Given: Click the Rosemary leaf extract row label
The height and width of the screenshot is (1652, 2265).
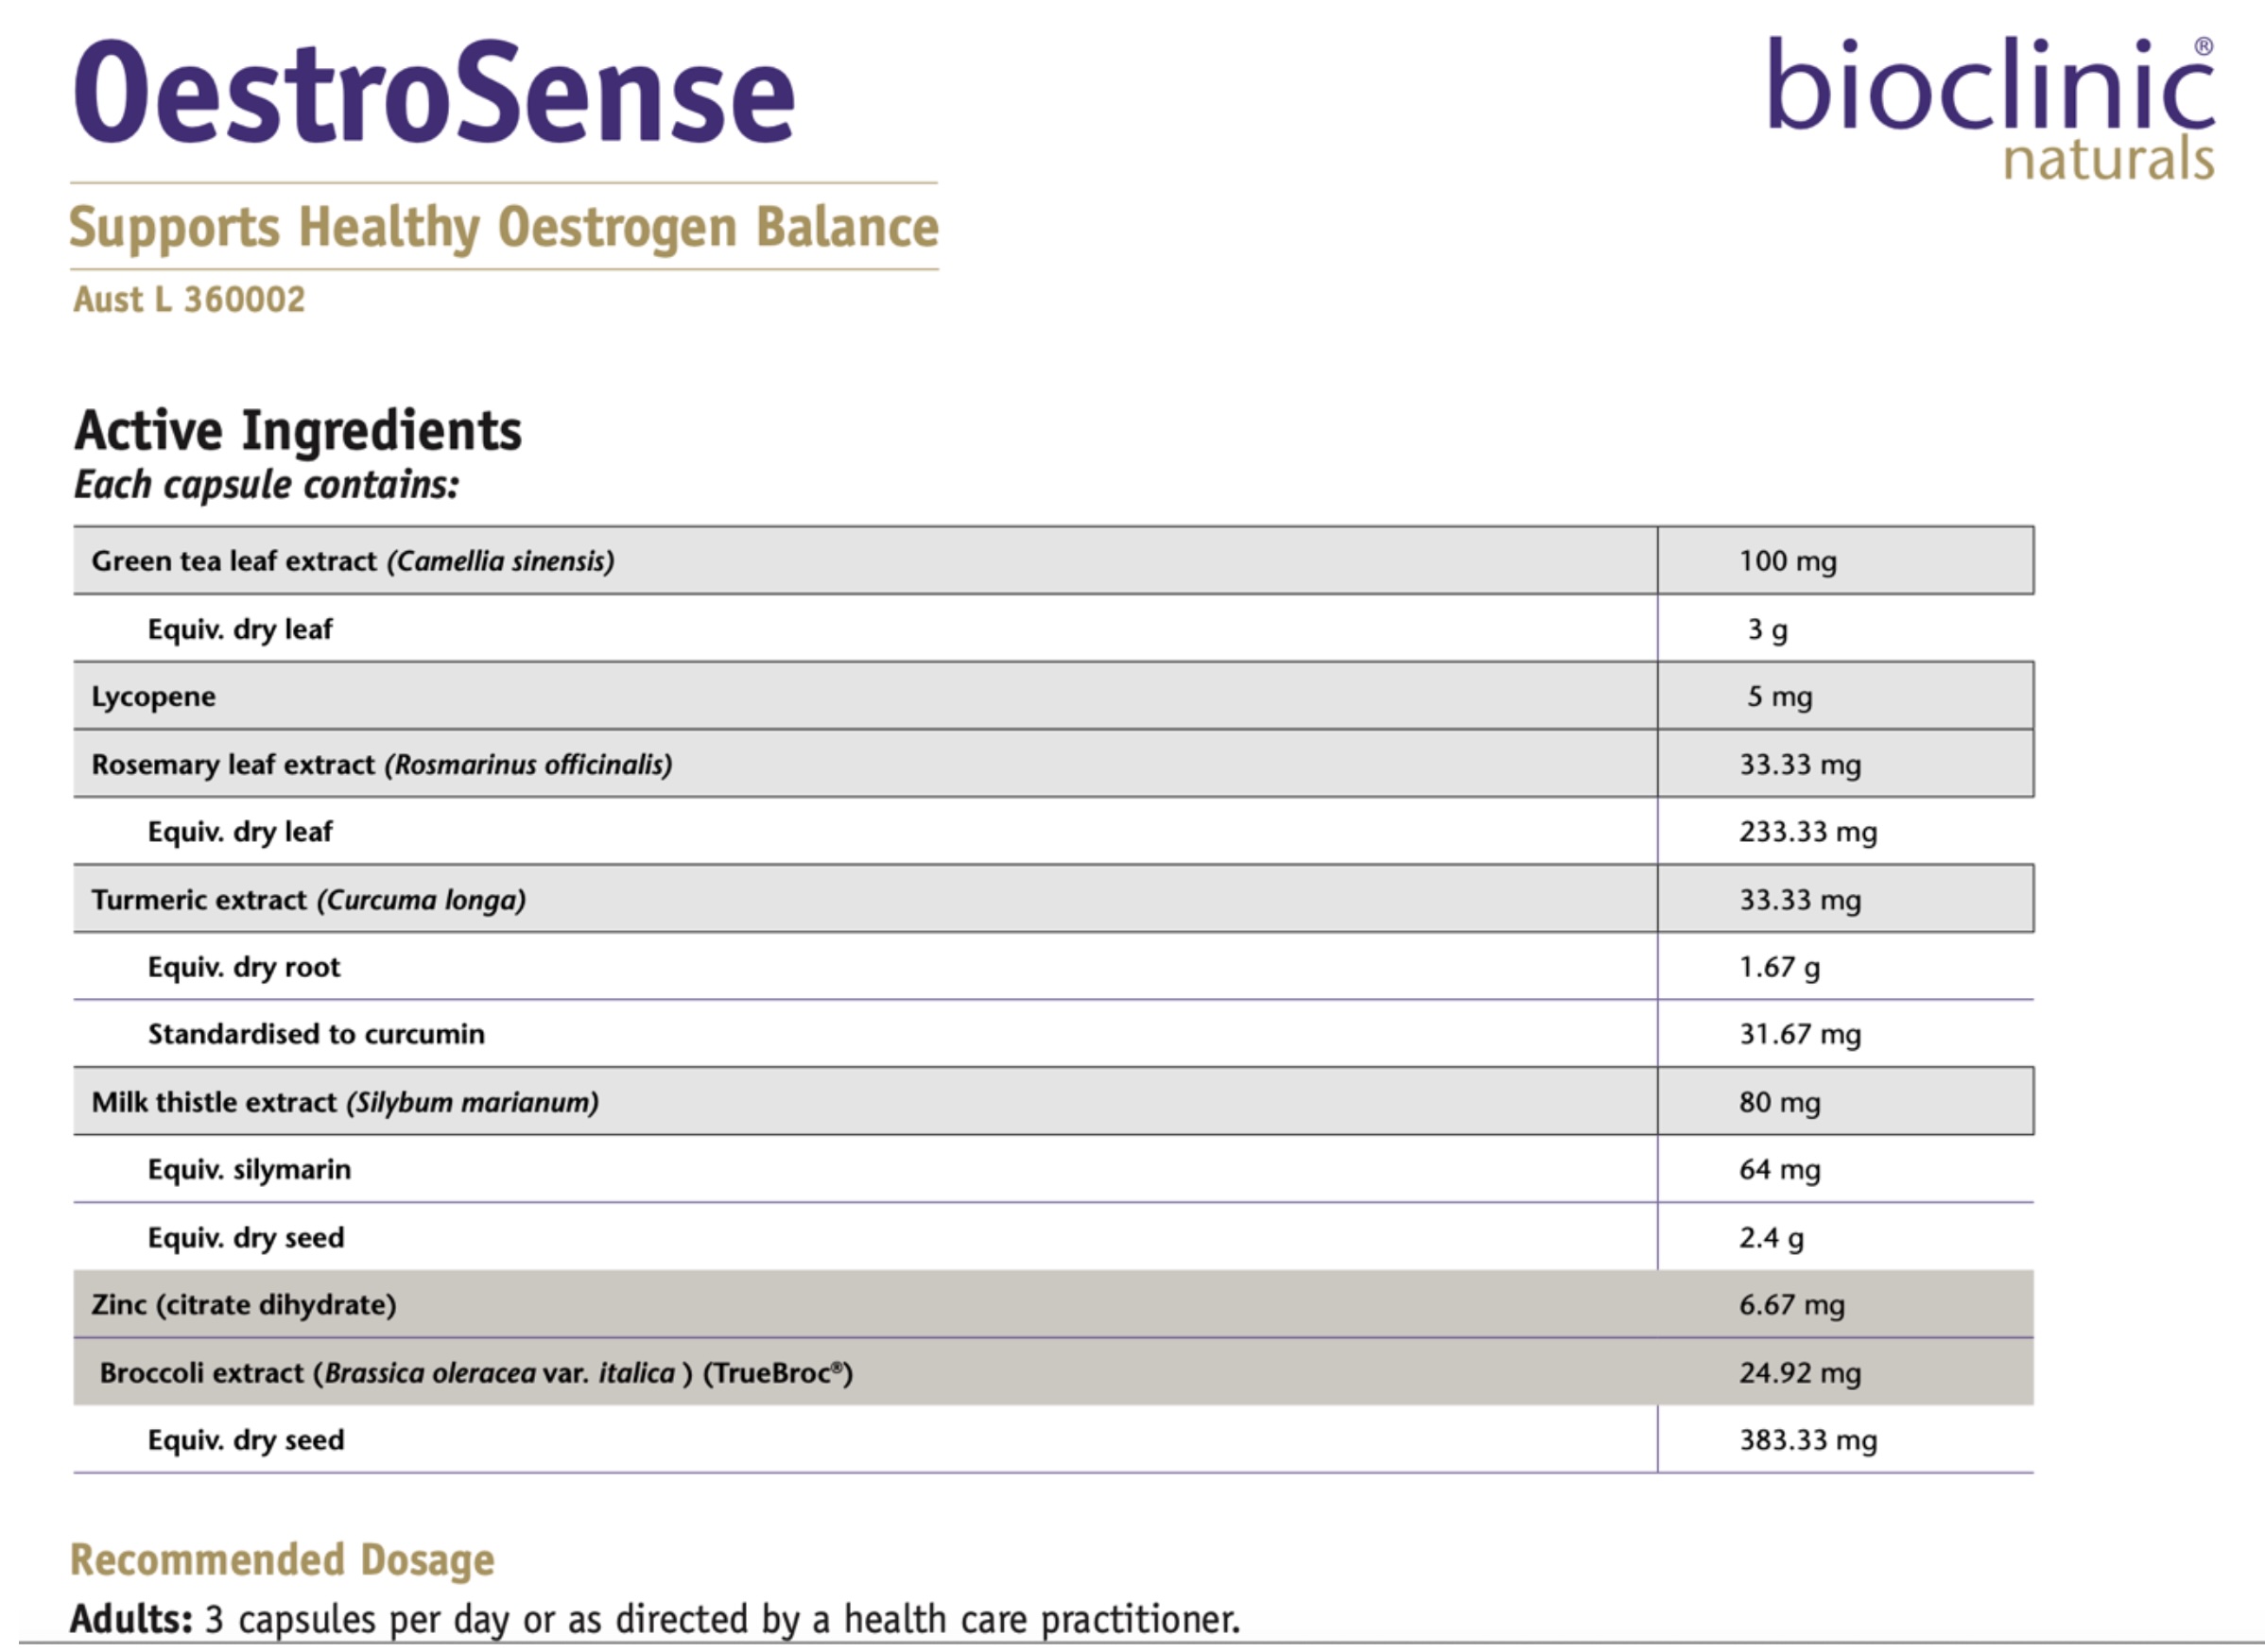Looking at the screenshot, I should [x=381, y=765].
